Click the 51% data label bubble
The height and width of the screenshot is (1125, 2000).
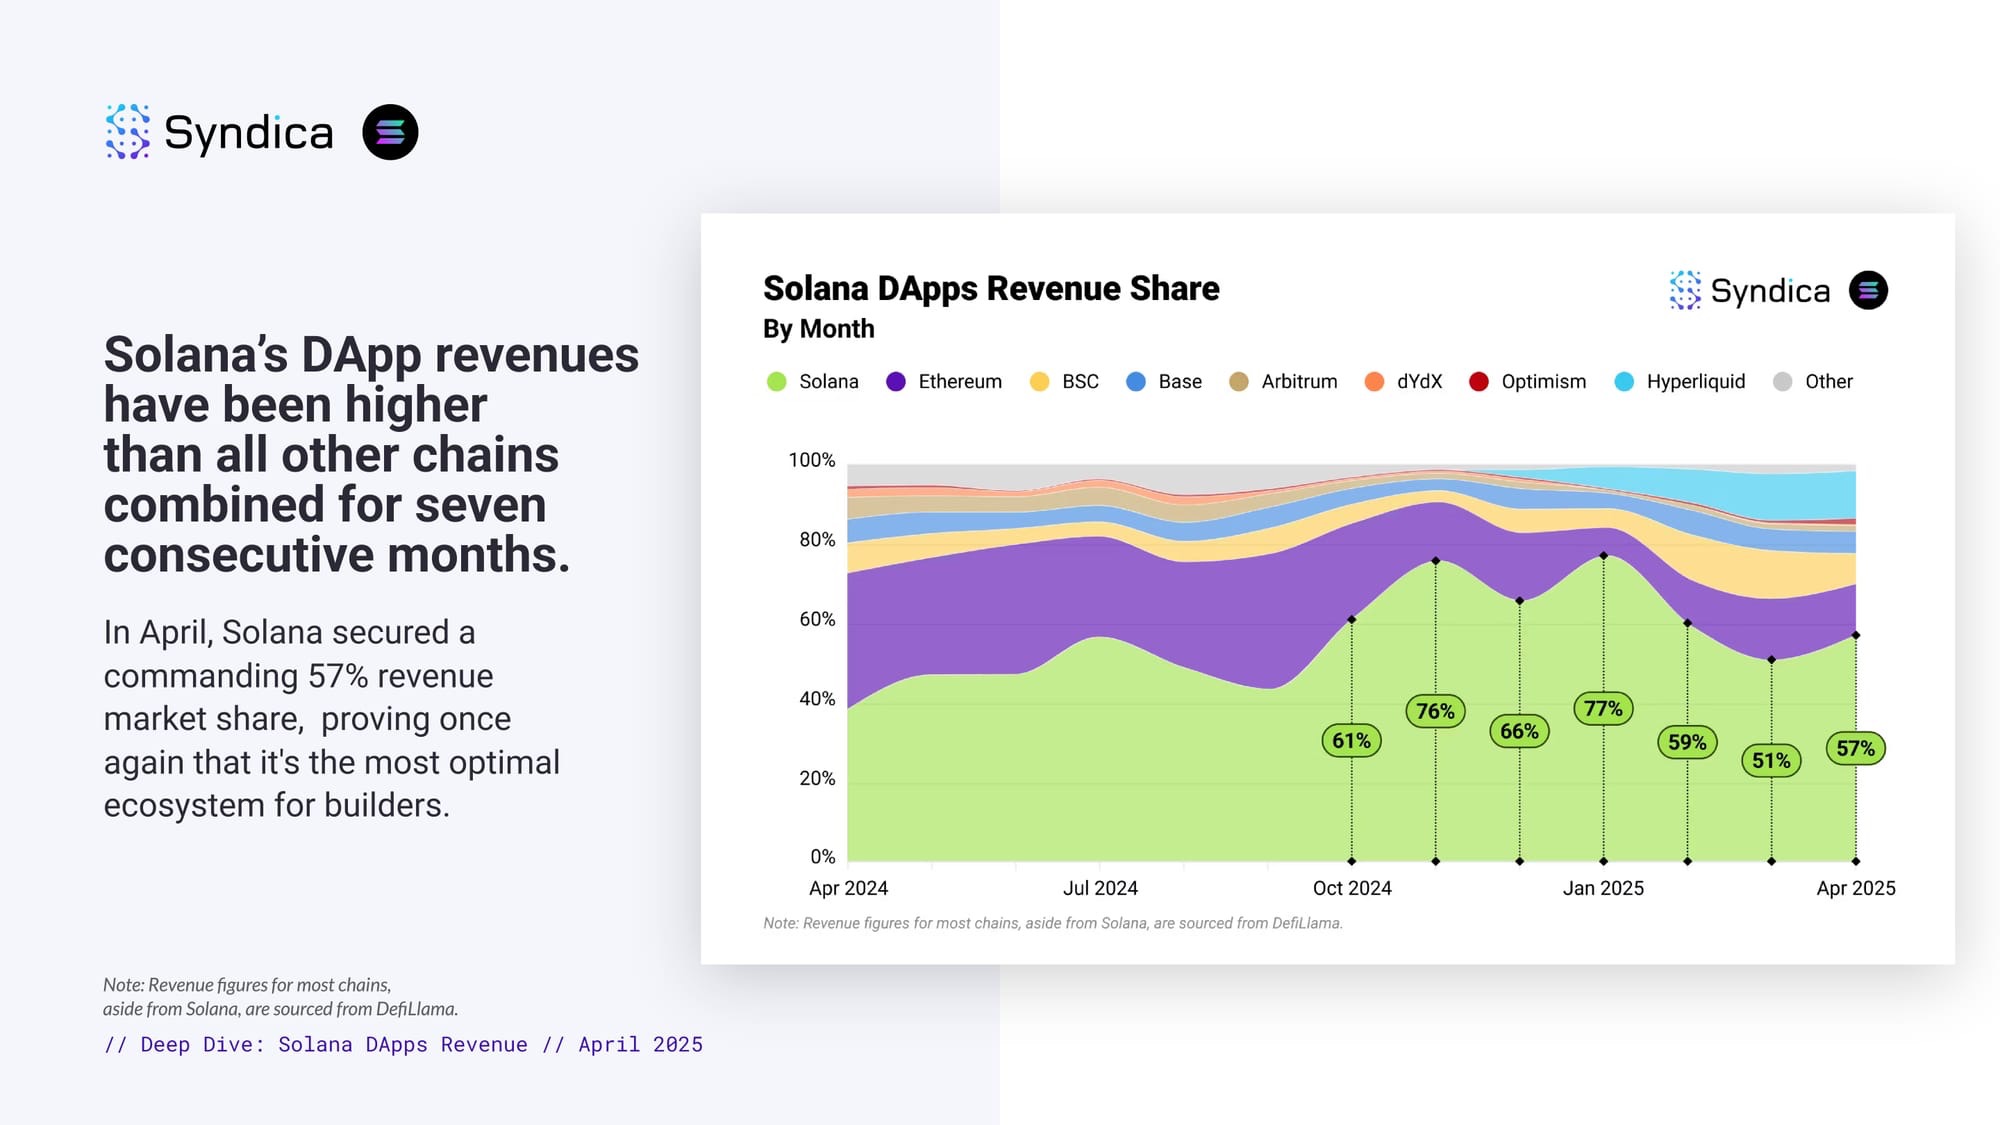[x=1771, y=761]
